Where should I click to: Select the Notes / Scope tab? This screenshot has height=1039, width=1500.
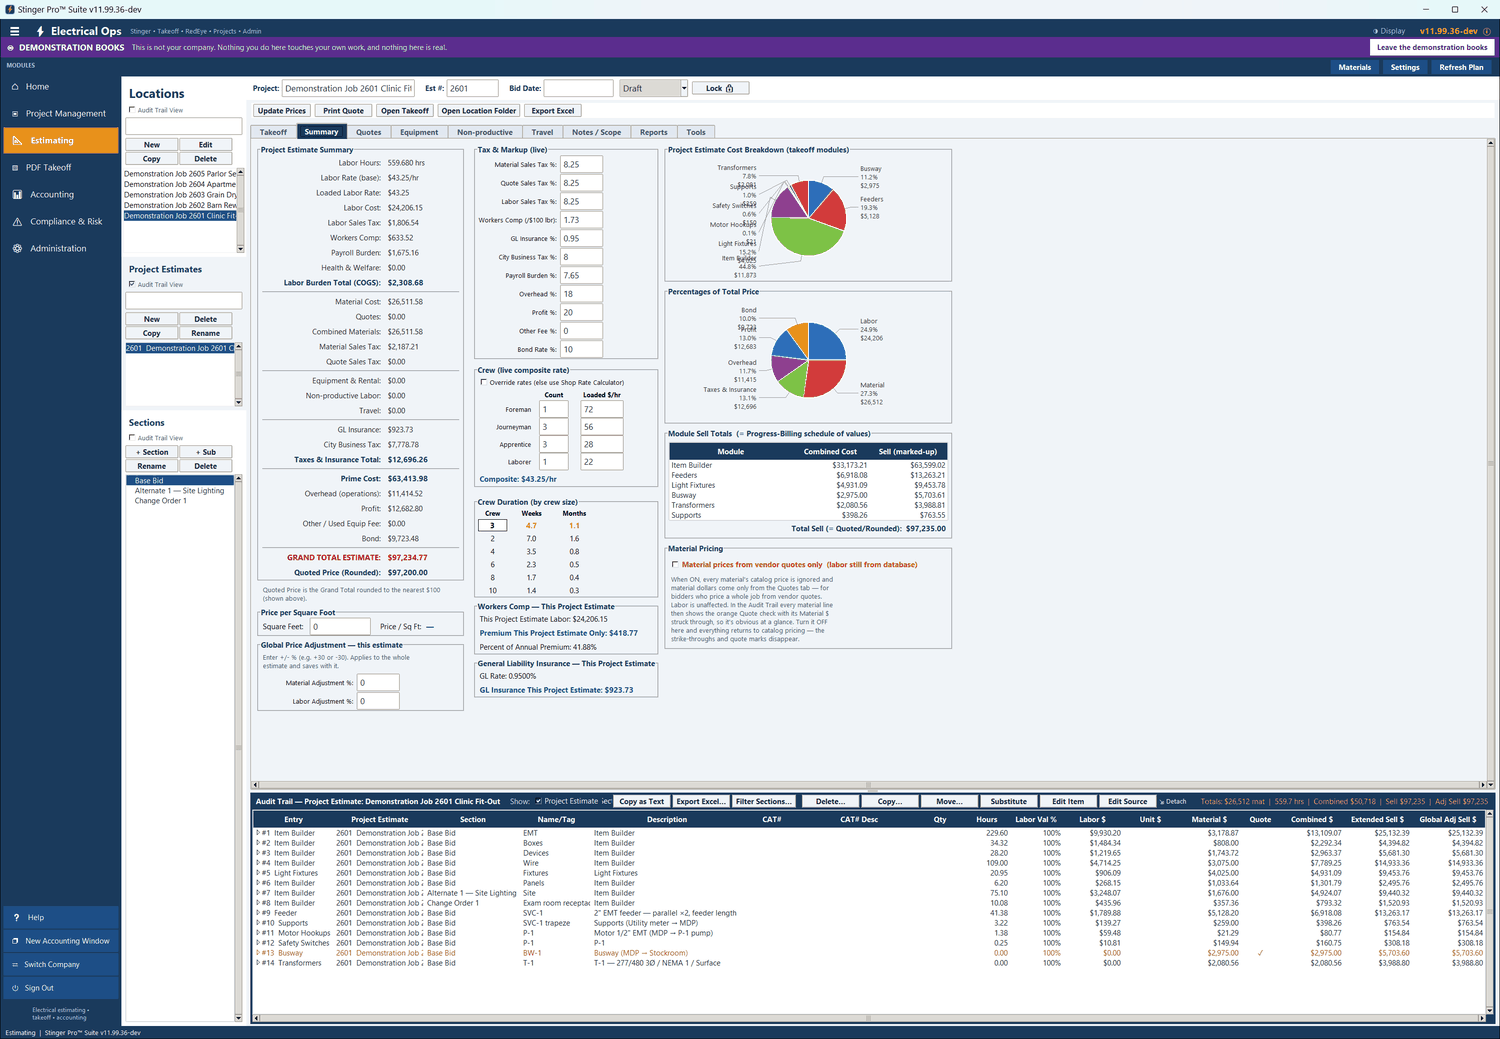coord(597,132)
